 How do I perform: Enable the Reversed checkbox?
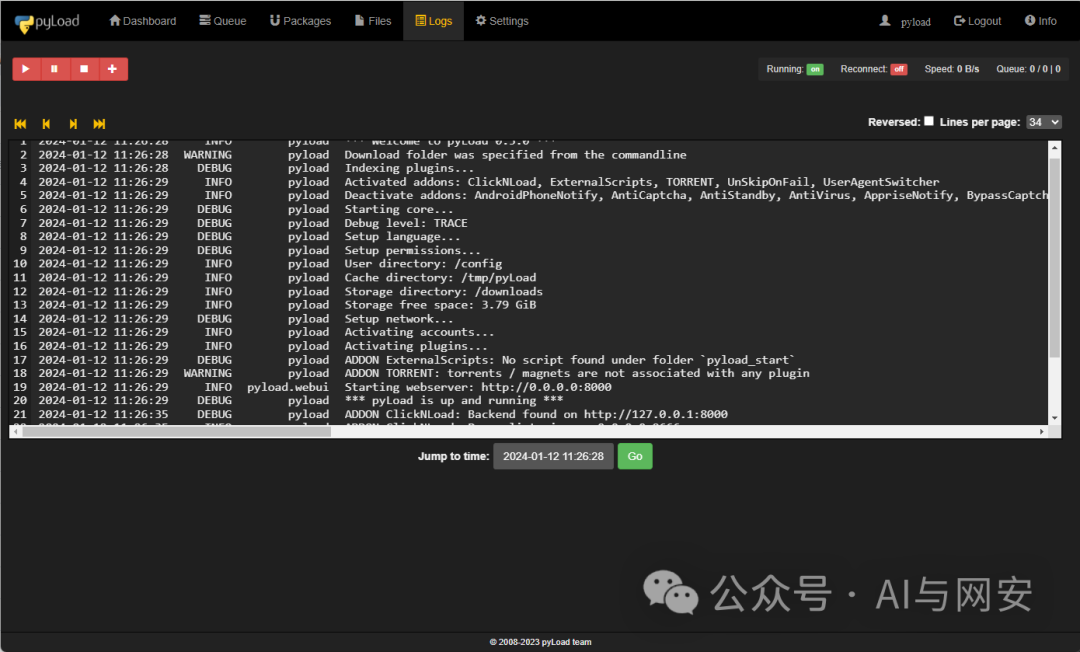(x=928, y=121)
